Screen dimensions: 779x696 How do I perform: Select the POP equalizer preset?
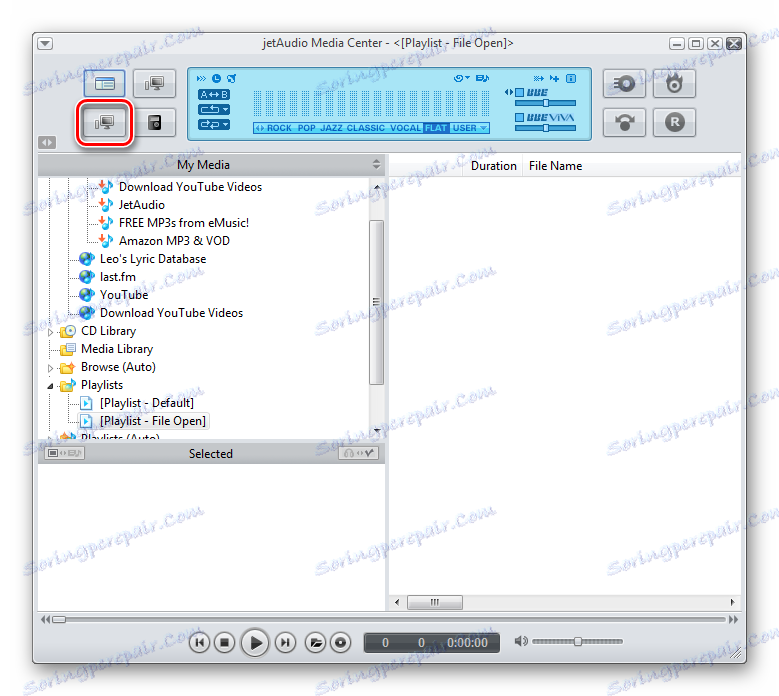point(307,128)
